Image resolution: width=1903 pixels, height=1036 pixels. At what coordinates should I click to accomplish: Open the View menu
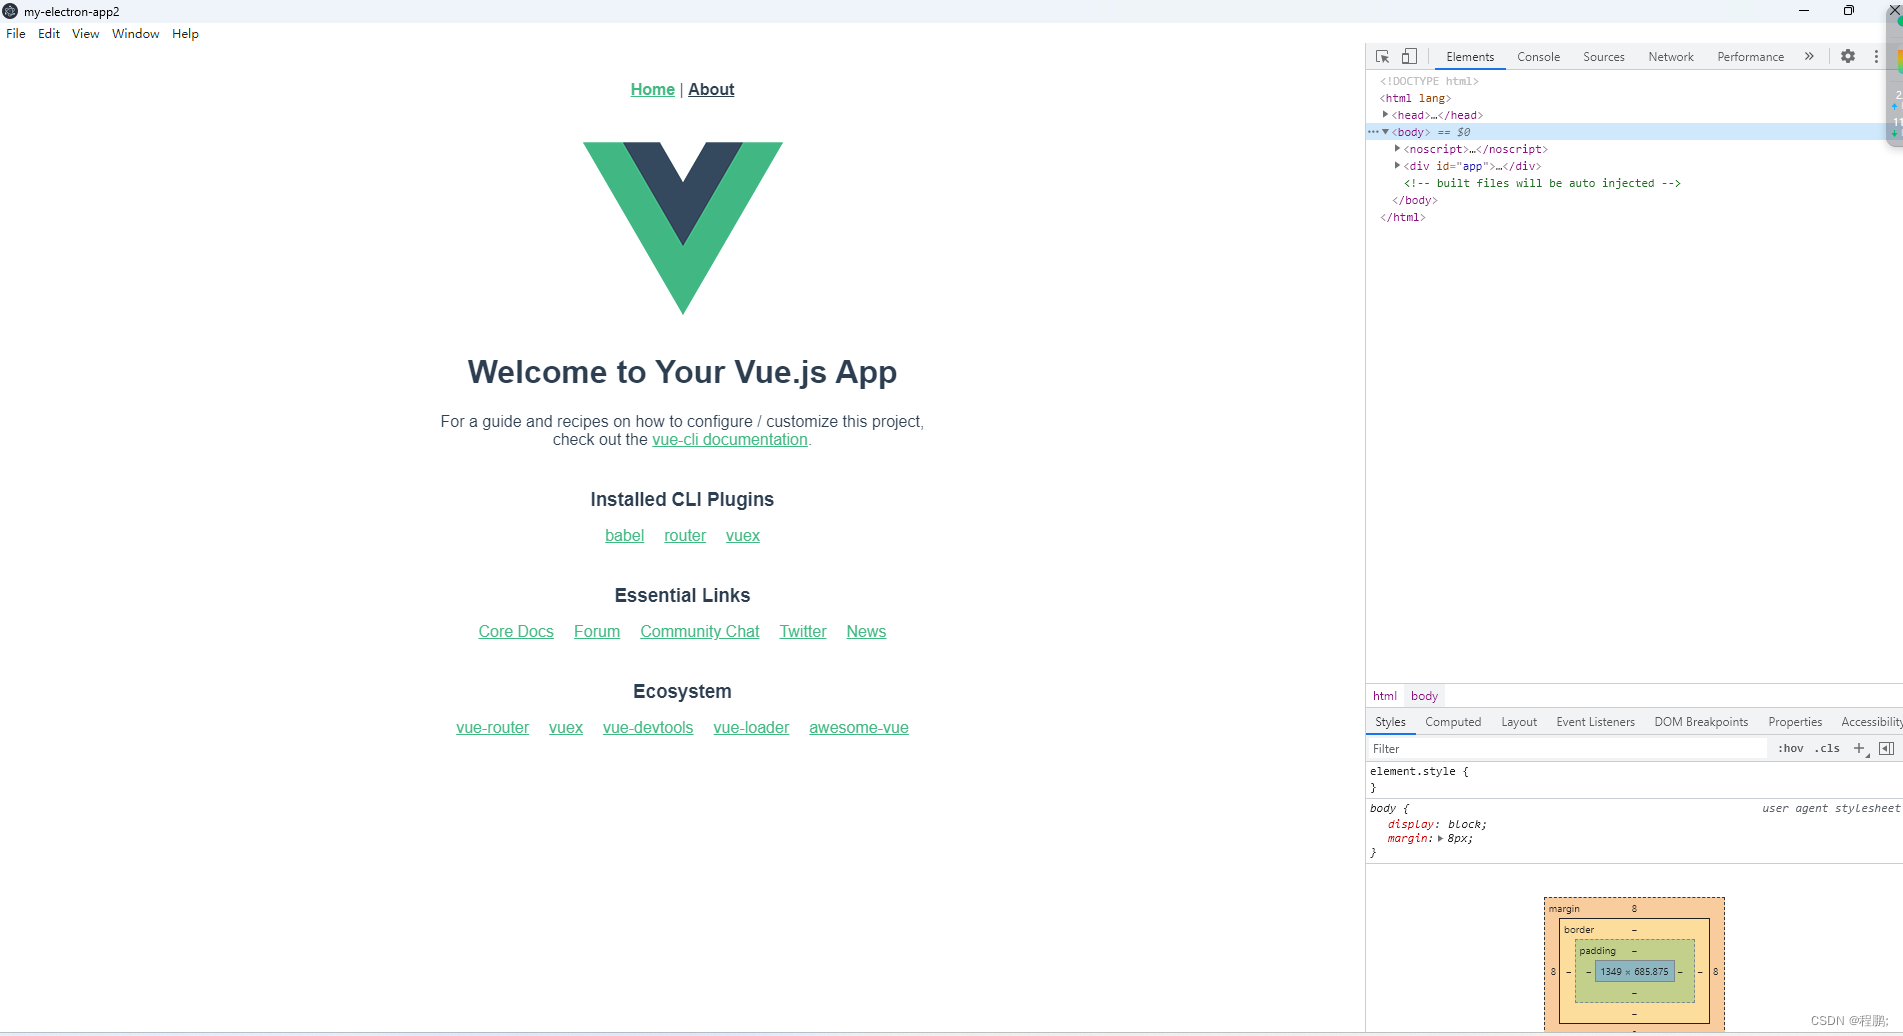[86, 34]
